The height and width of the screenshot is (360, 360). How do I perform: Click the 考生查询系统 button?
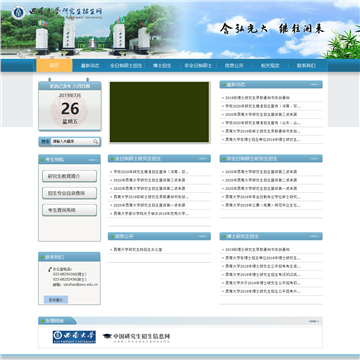[69, 210]
